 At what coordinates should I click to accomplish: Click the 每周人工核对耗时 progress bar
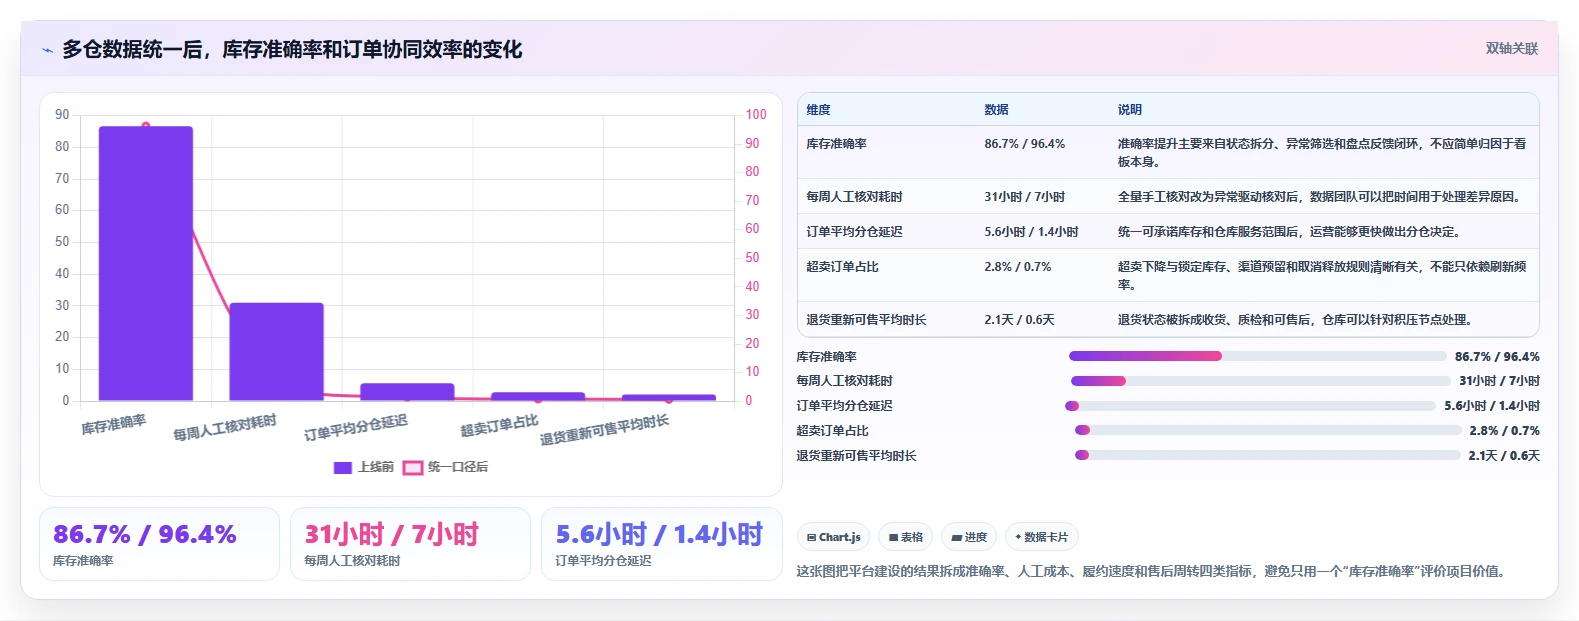(x=1260, y=381)
